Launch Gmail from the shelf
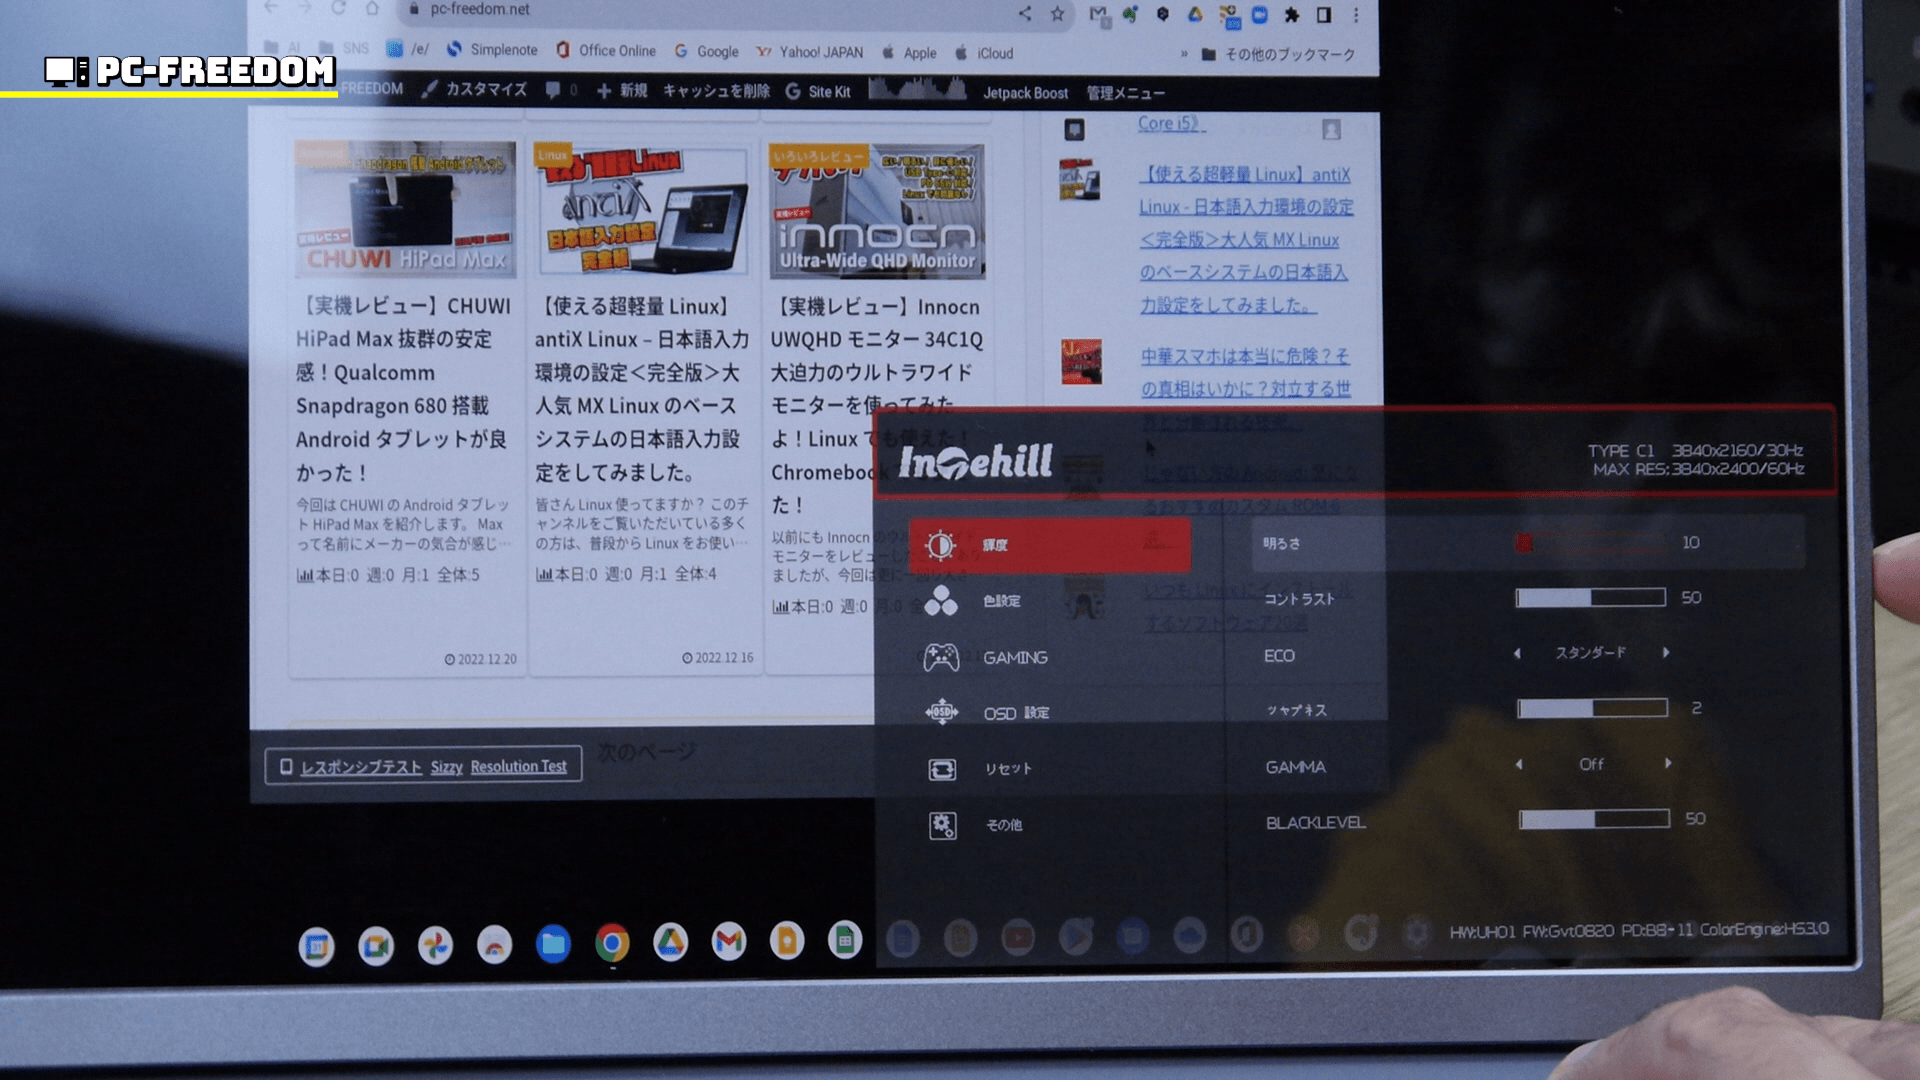Viewport: 1920px width, 1080px height. (729, 941)
